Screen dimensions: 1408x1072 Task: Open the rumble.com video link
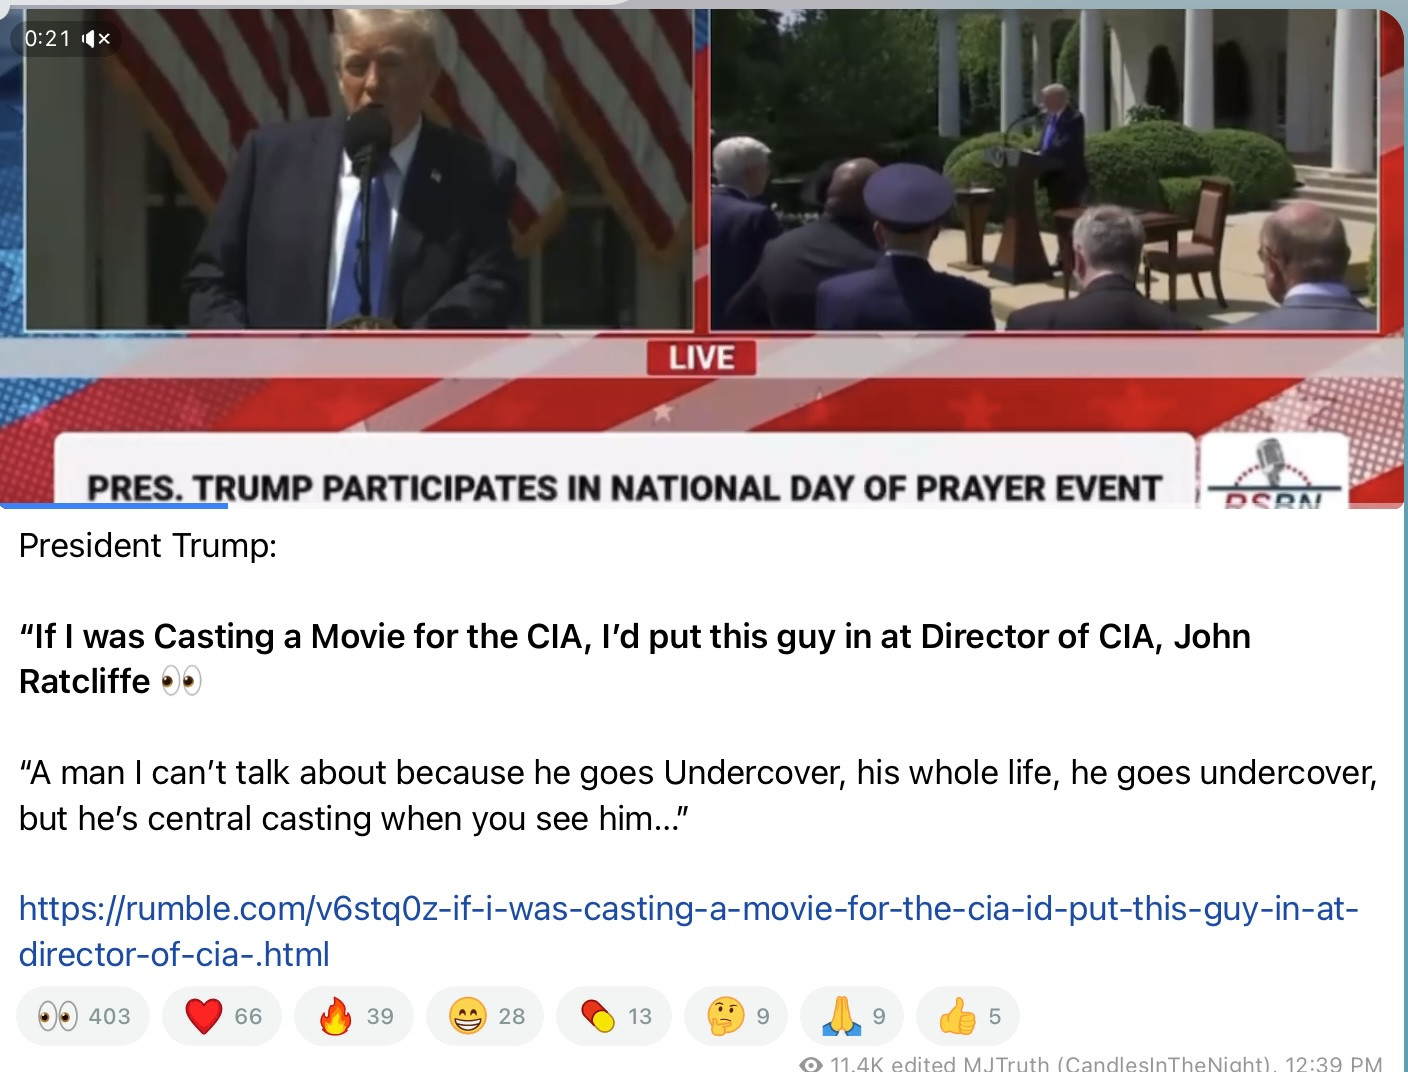(688, 930)
